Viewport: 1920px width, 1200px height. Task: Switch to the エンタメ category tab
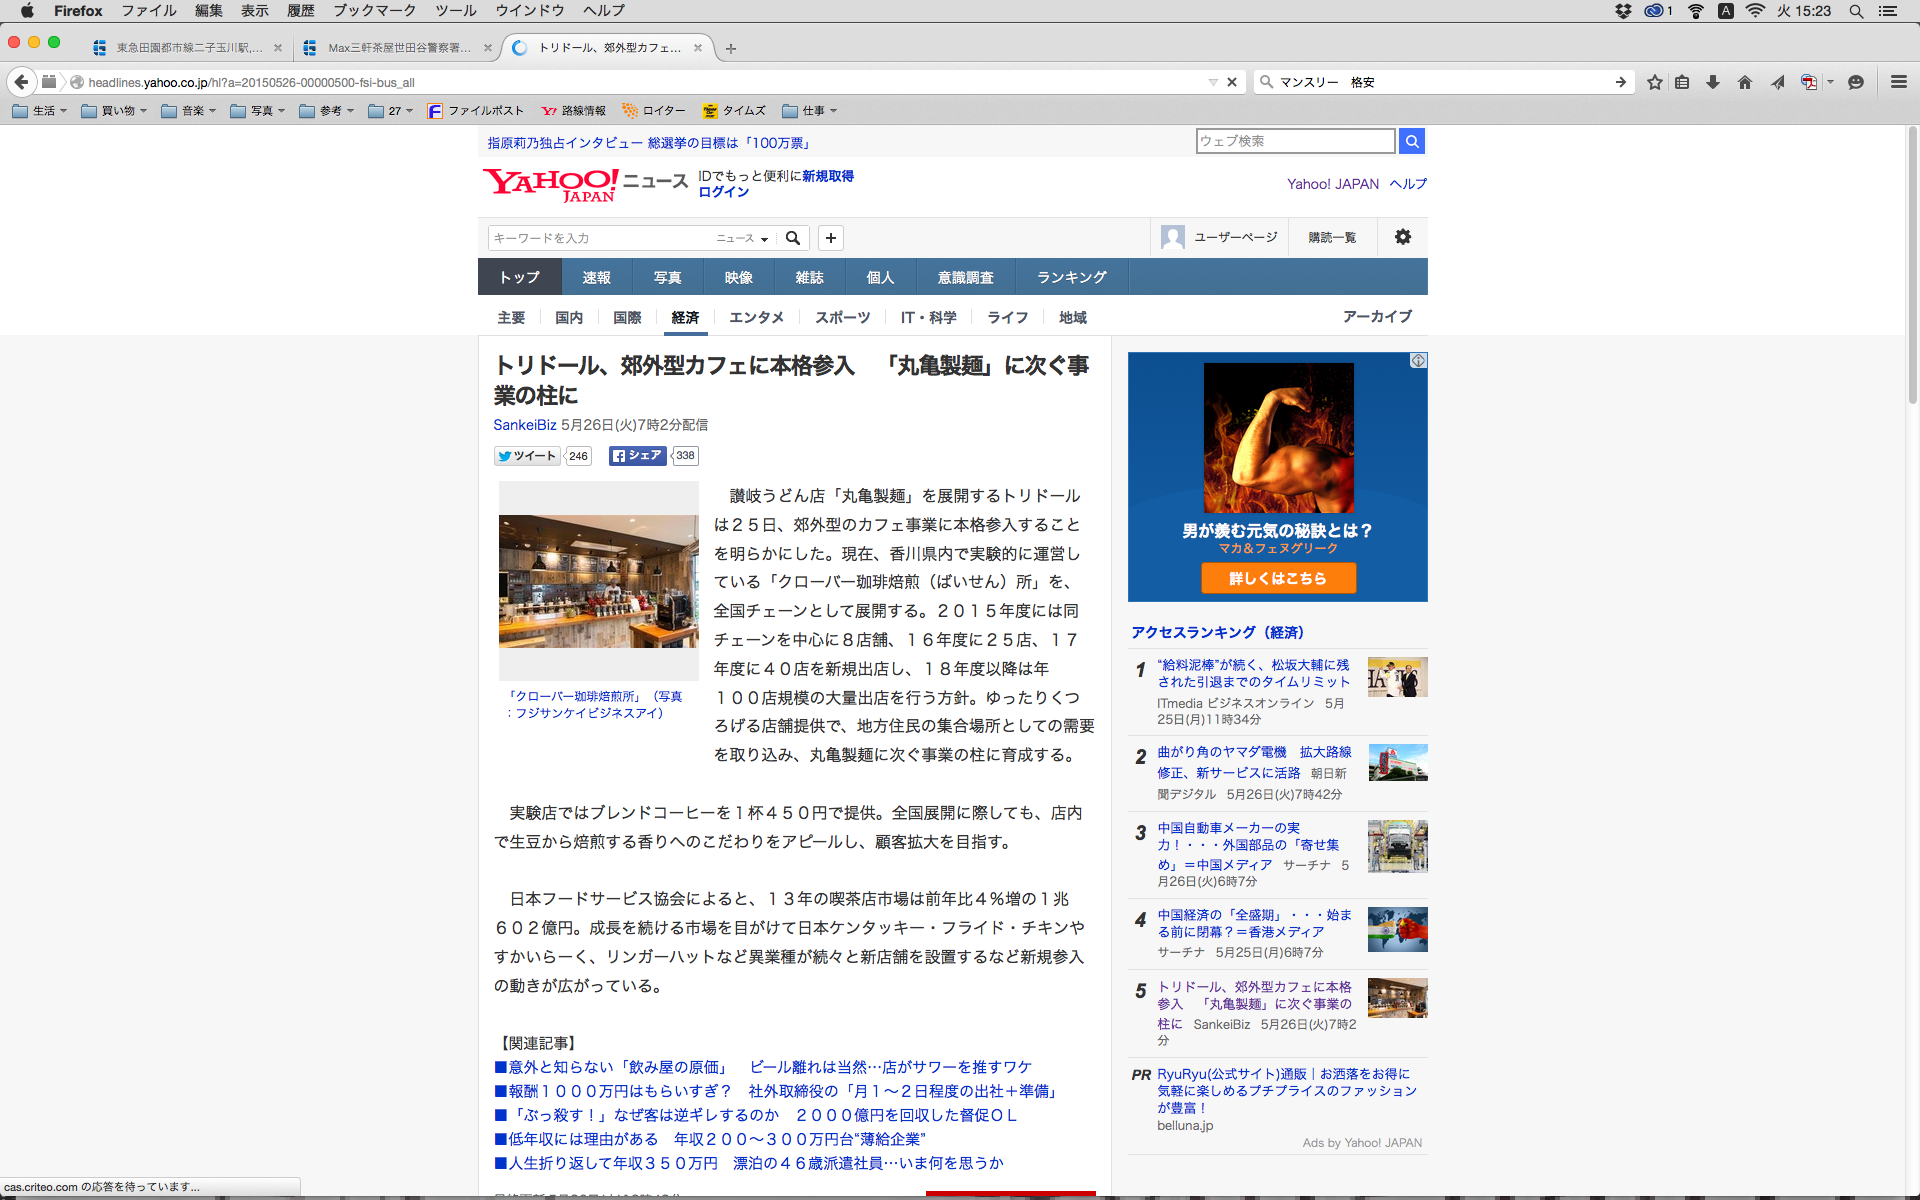(x=756, y=317)
